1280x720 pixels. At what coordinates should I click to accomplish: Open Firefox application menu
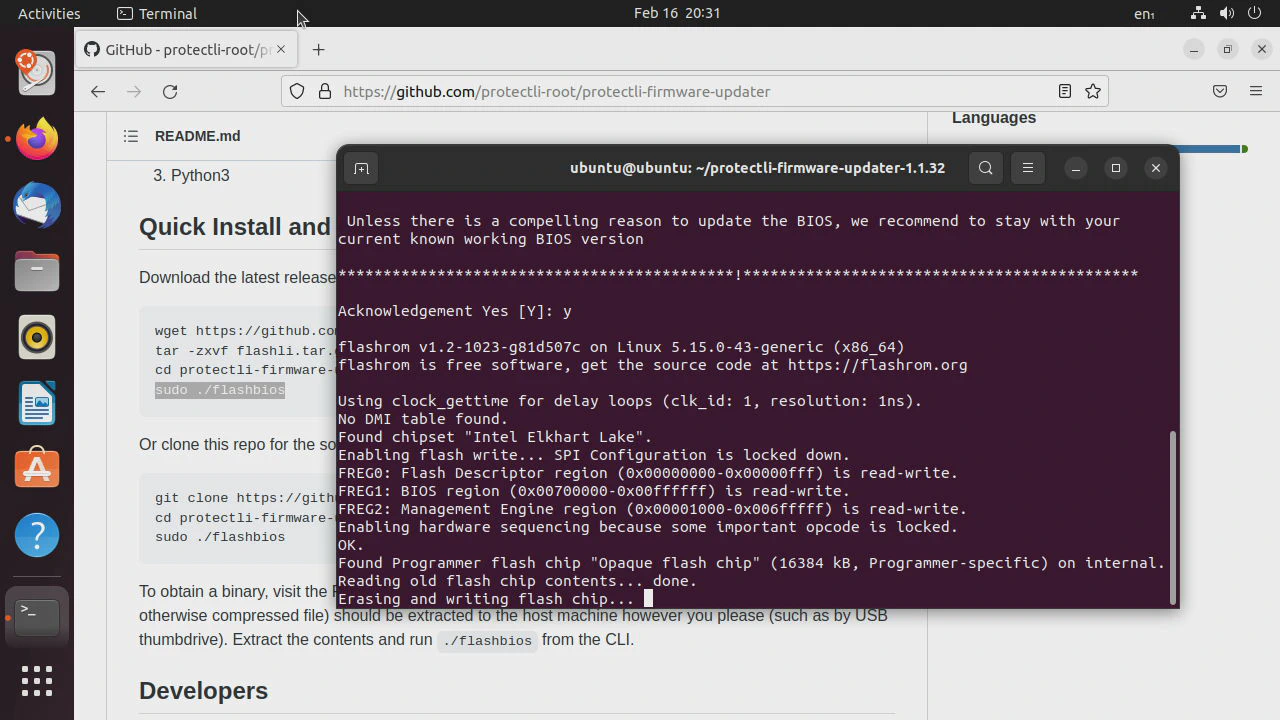[1256, 91]
